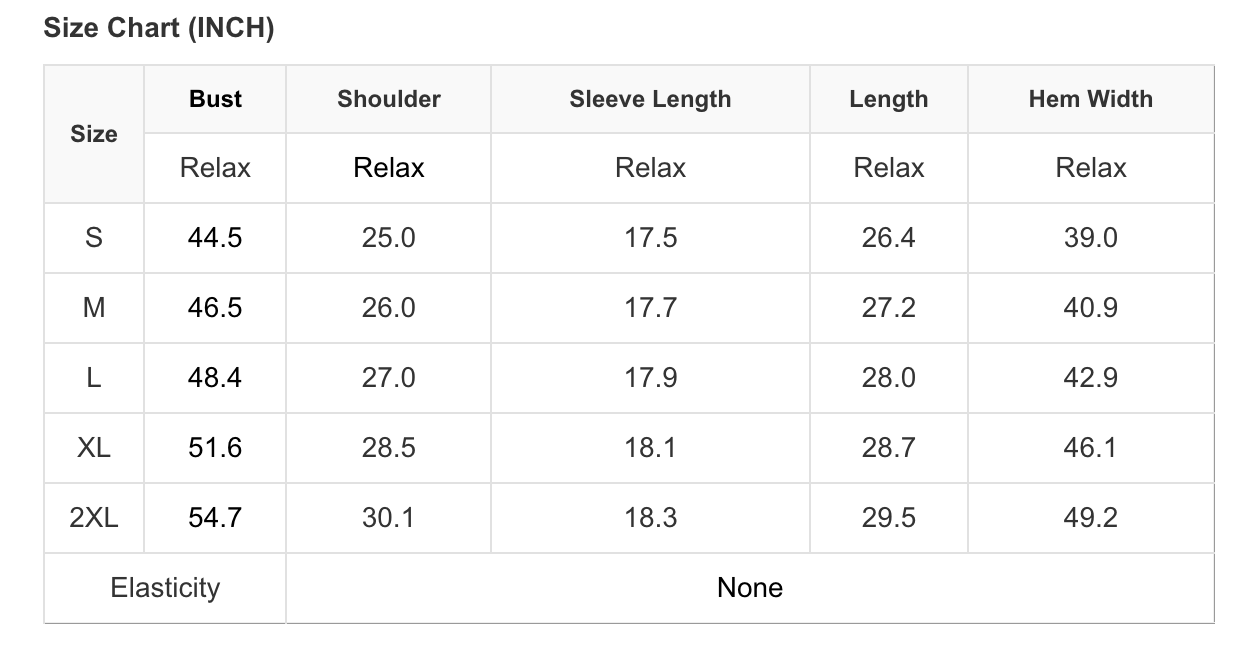This screenshot has height=662, width=1246.
Task: Click the Relax subheader under Shoulder
Action: pos(388,168)
